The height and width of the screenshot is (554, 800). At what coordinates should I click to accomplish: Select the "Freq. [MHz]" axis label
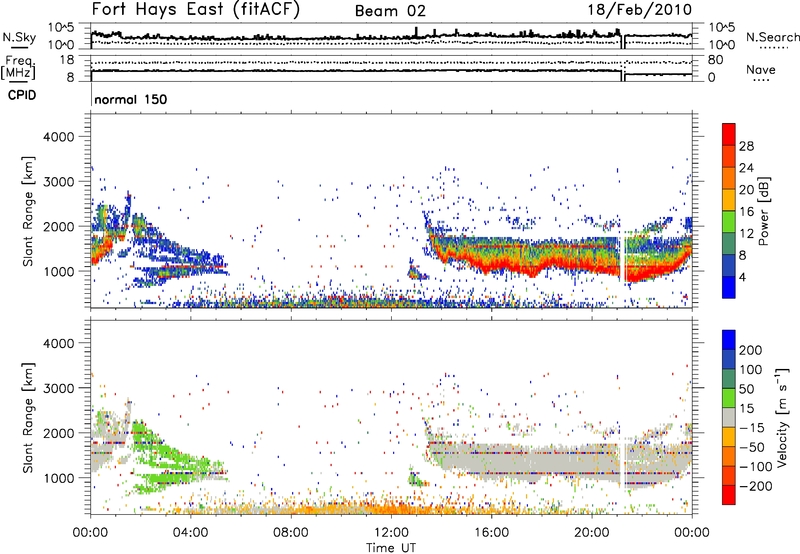coord(18,67)
